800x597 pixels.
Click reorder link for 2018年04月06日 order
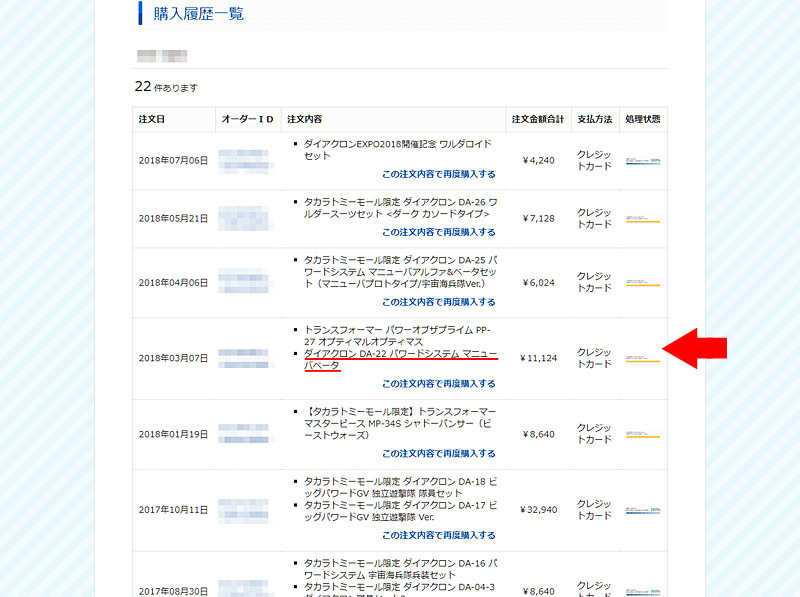[x=439, y=302]
